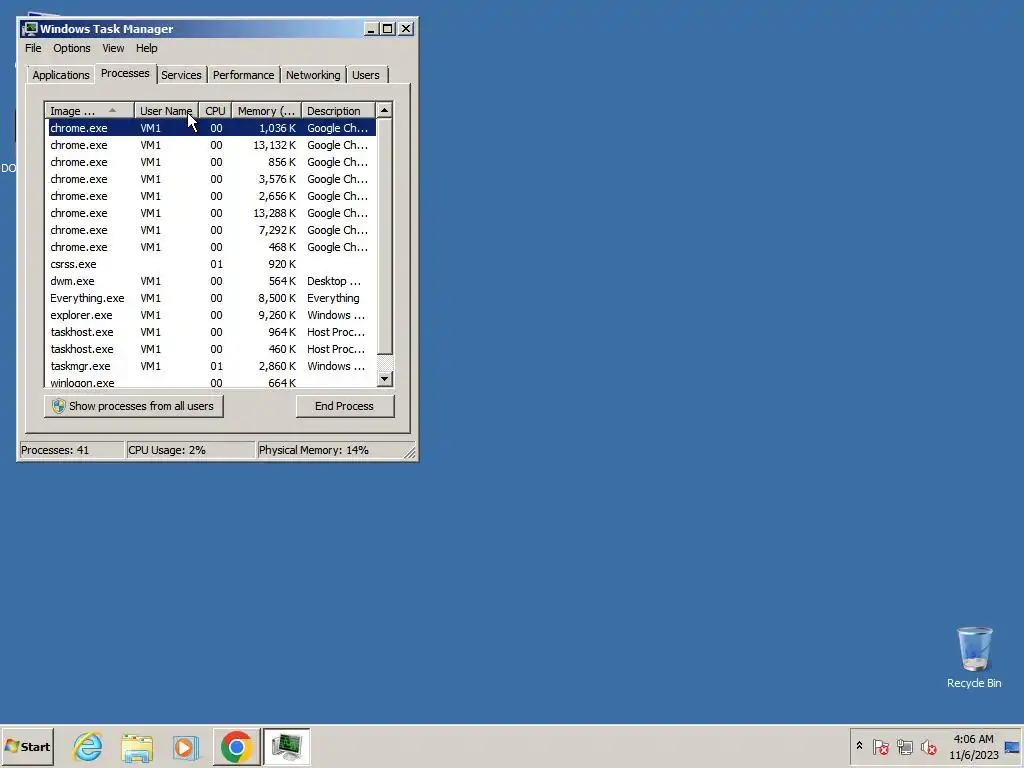Click the process list scrollbar thumb
Image resolution: width=1024 pixels, height=768 pixels.
(385, 236)
